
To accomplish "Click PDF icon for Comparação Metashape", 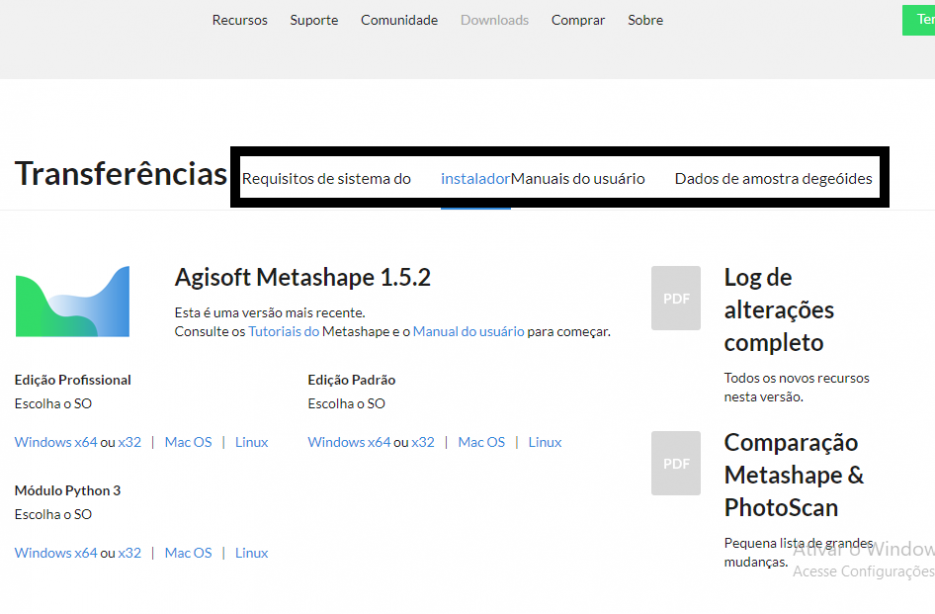I will click(676, 463).
